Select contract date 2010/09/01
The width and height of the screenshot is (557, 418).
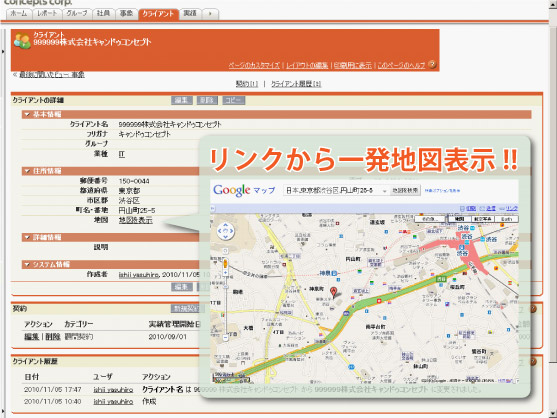[167, 337]
